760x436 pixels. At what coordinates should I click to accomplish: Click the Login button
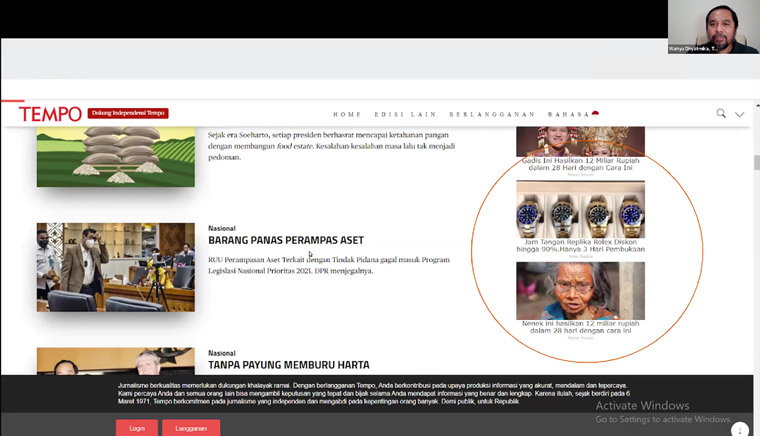(x=137, y=428)
